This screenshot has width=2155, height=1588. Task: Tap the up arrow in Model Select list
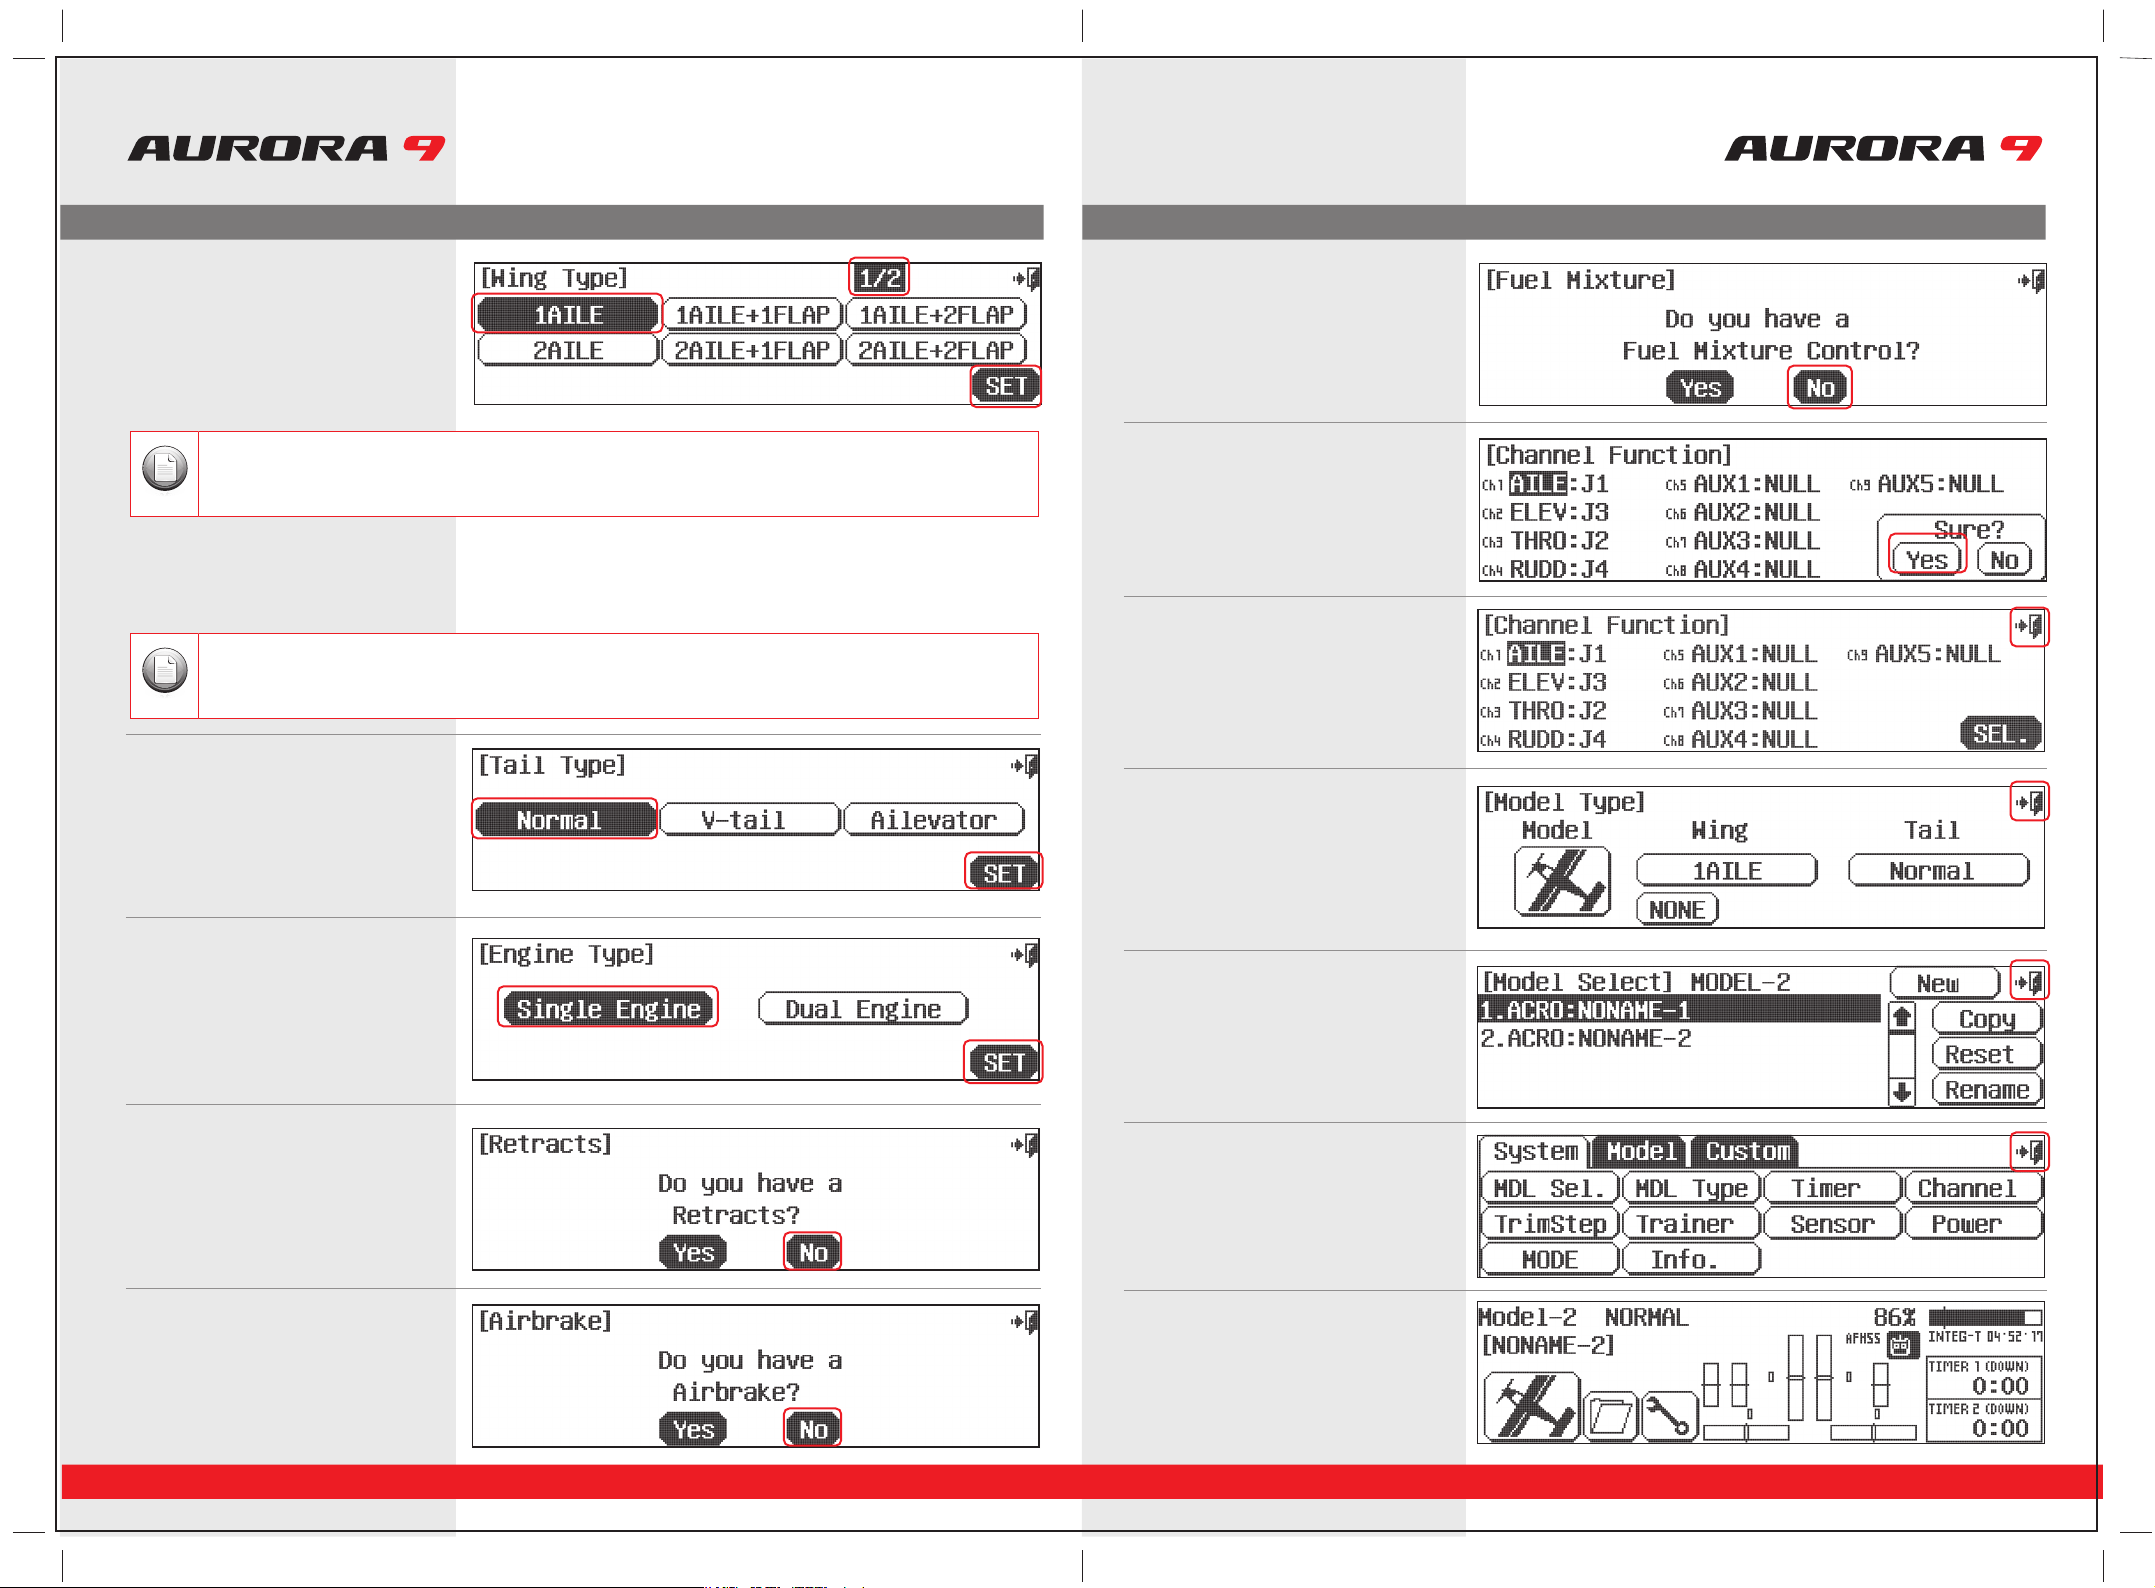1902,1018
